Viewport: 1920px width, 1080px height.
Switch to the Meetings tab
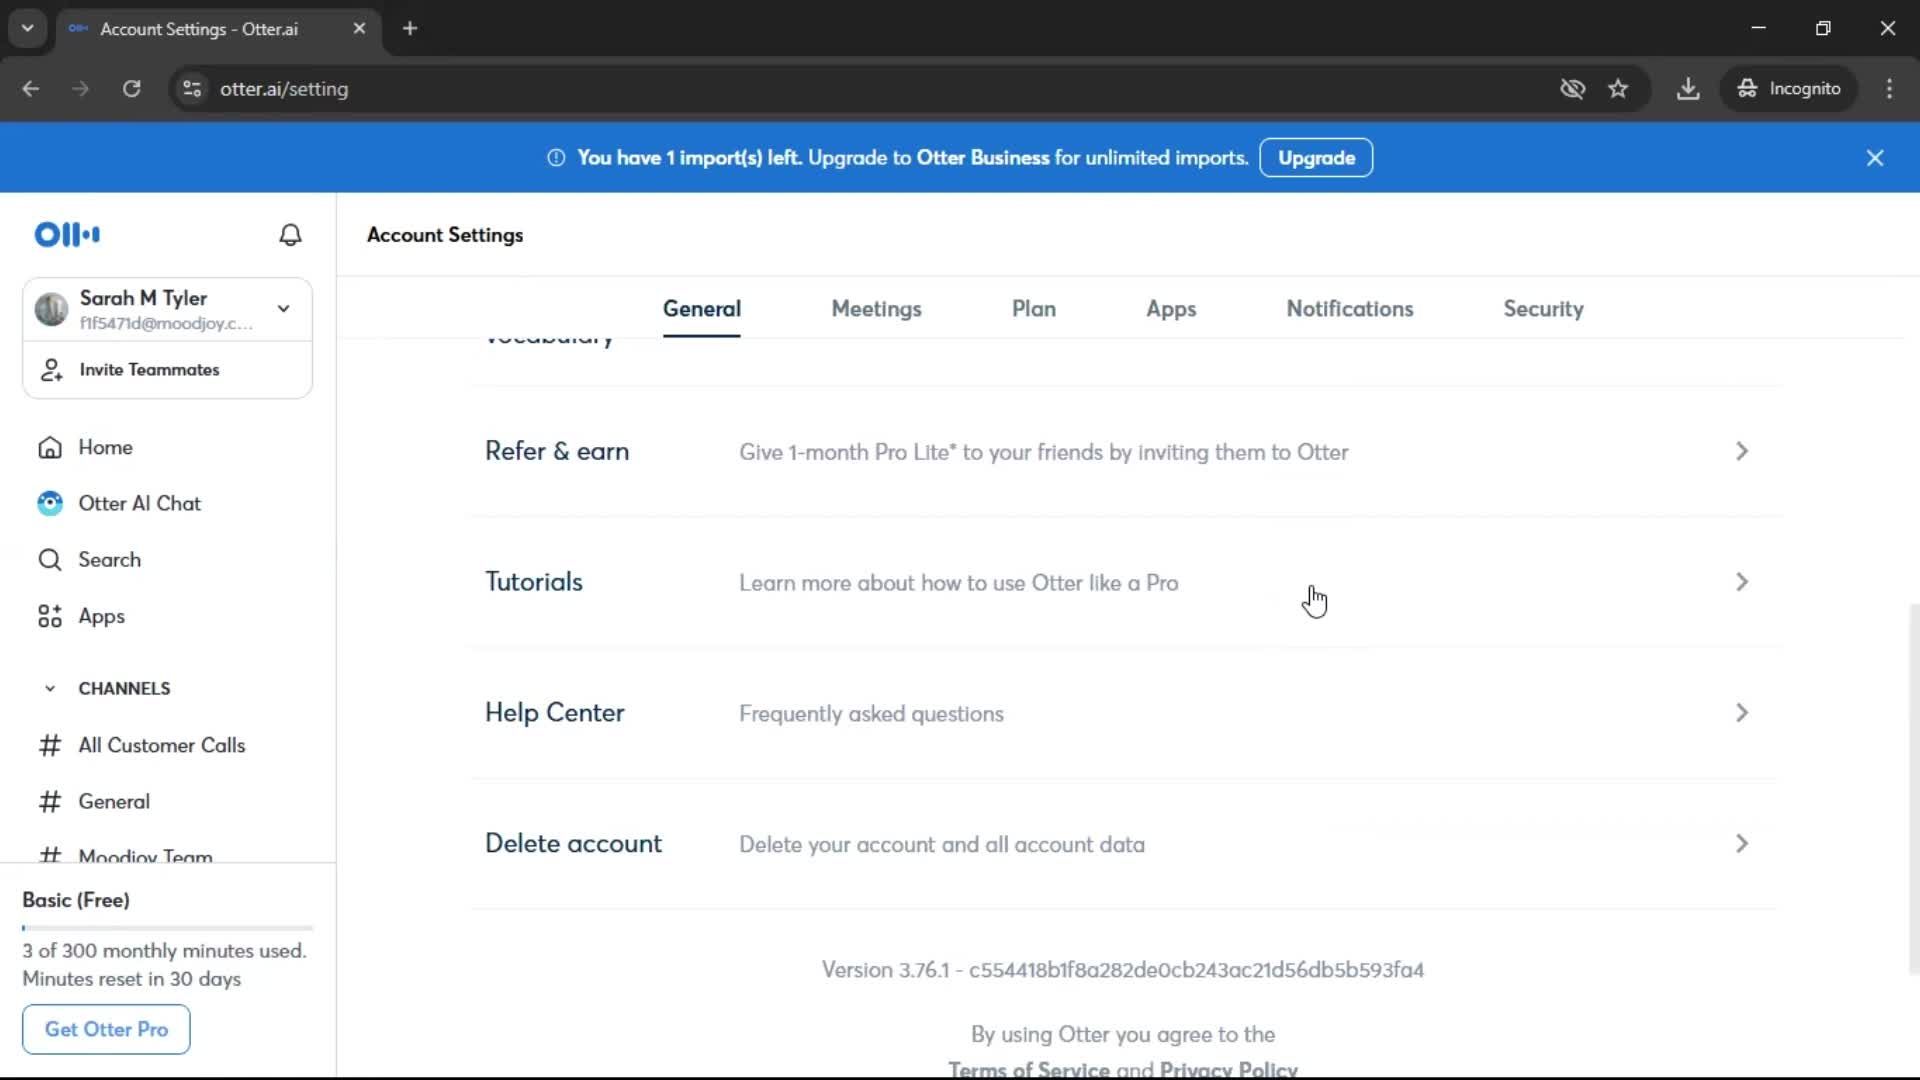(x=876, y=309)
